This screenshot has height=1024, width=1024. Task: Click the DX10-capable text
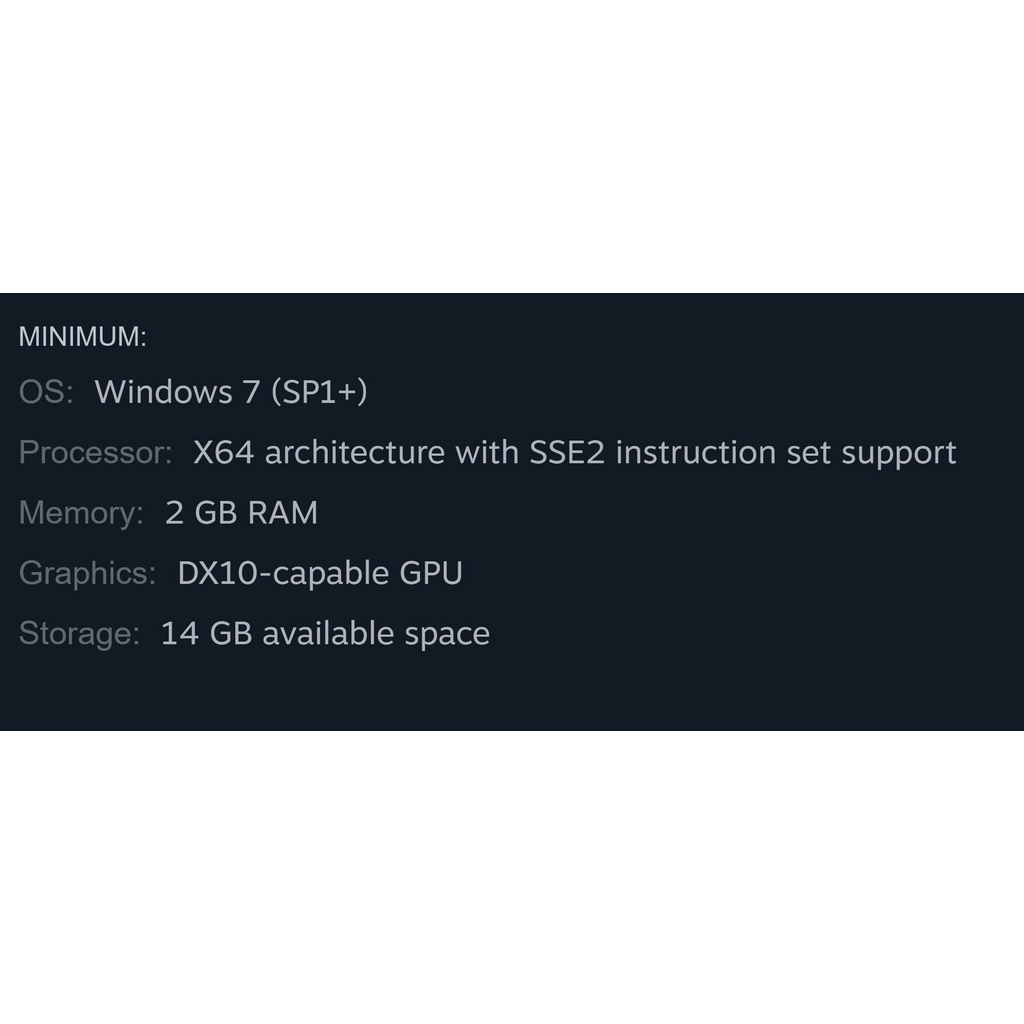[283, 573]
